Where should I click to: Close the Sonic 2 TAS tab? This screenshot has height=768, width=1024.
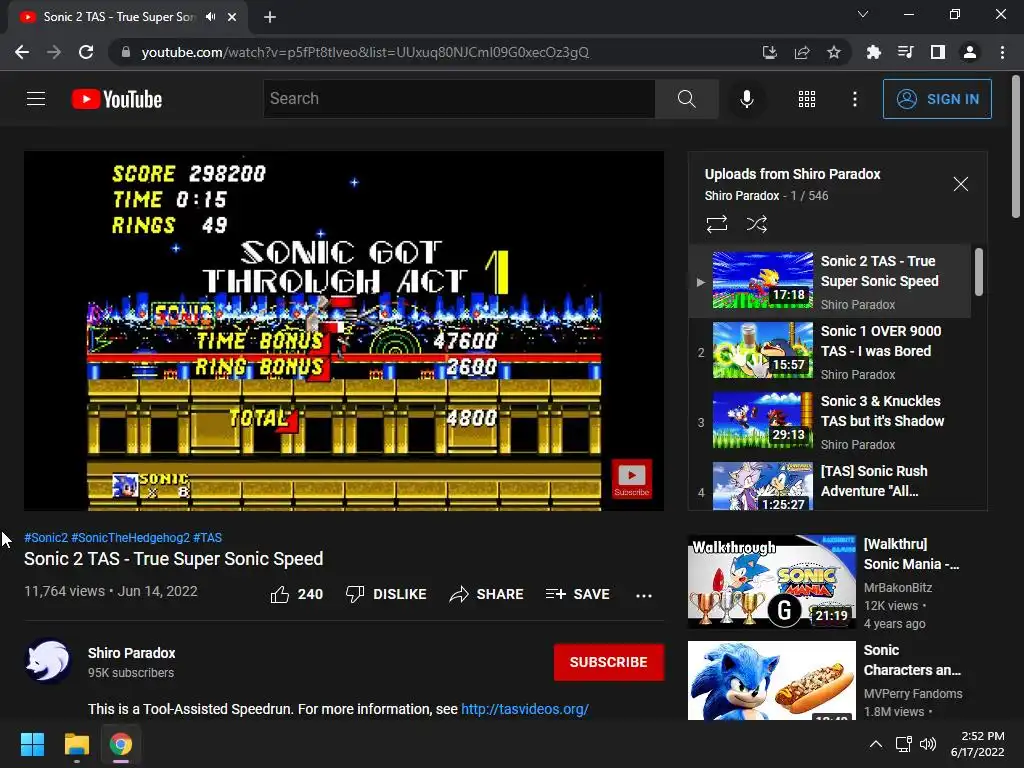coord(232,17)
